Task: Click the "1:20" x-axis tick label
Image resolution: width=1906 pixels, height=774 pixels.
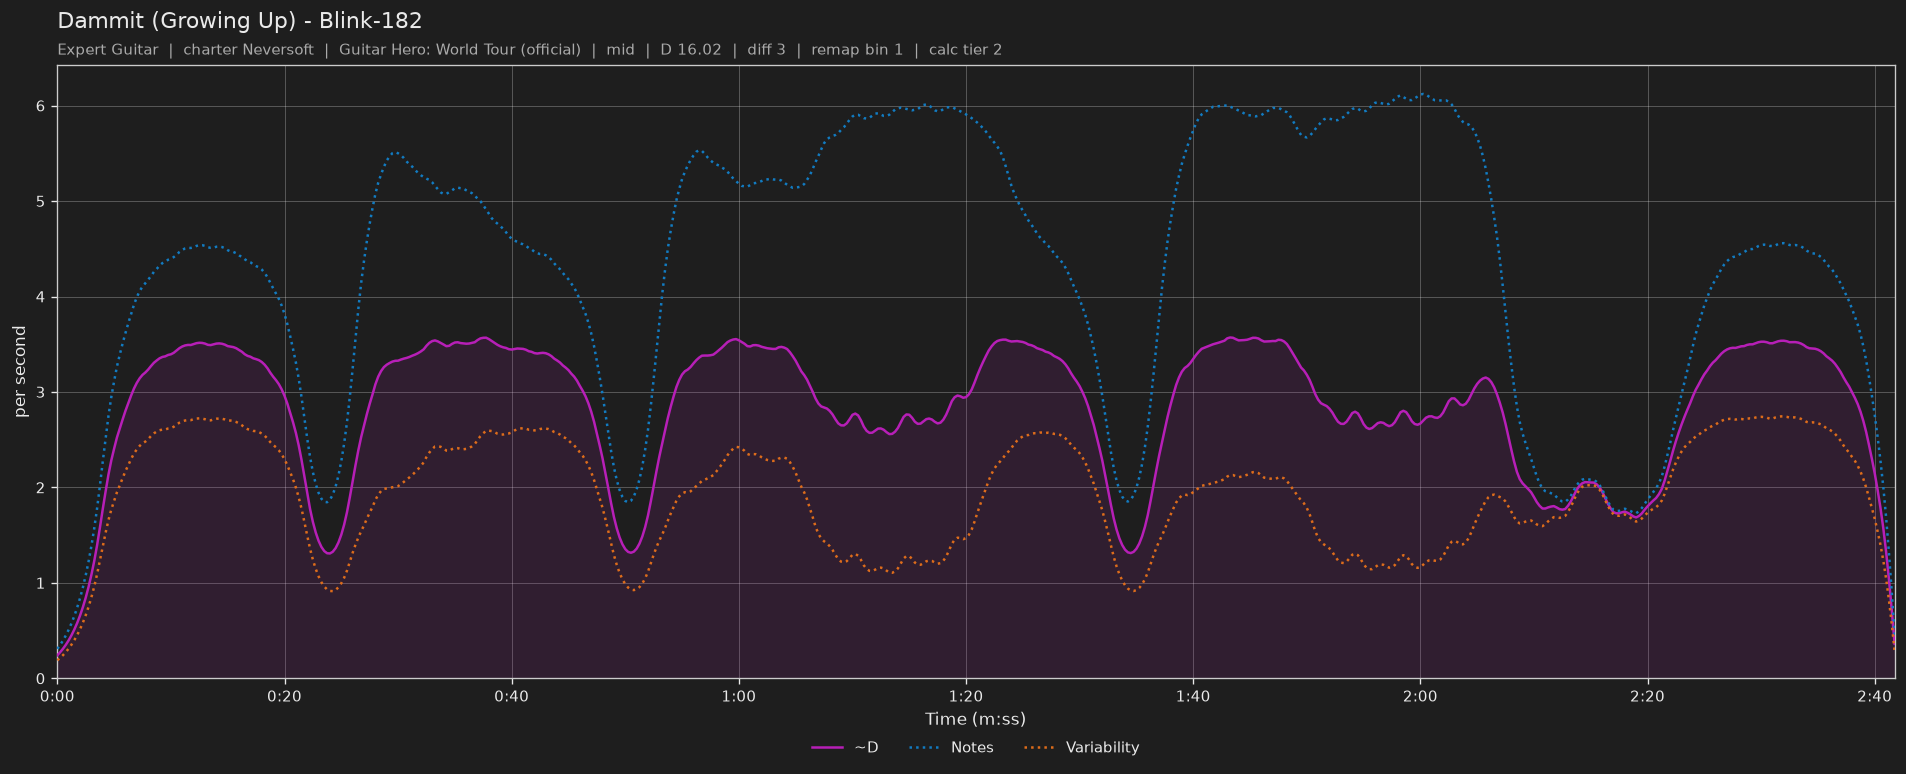Action: (966, 696)
